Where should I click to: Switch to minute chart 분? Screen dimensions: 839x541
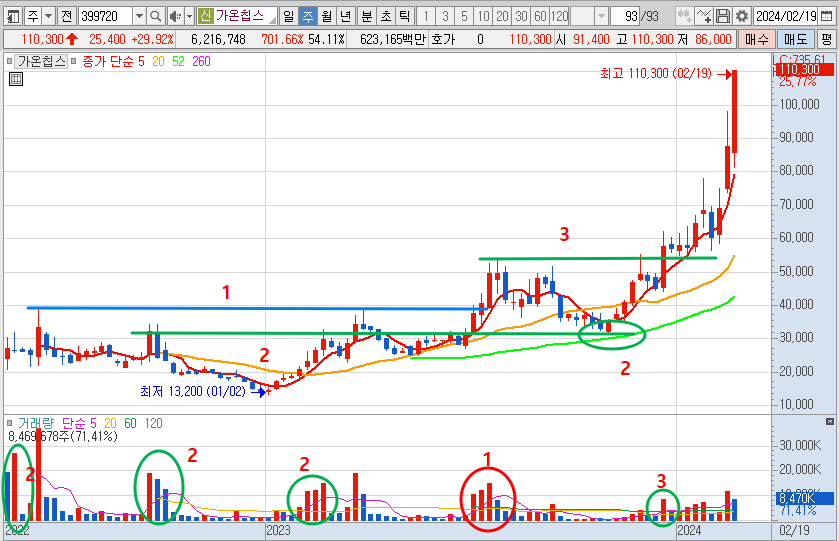click(x=367, y=17)
